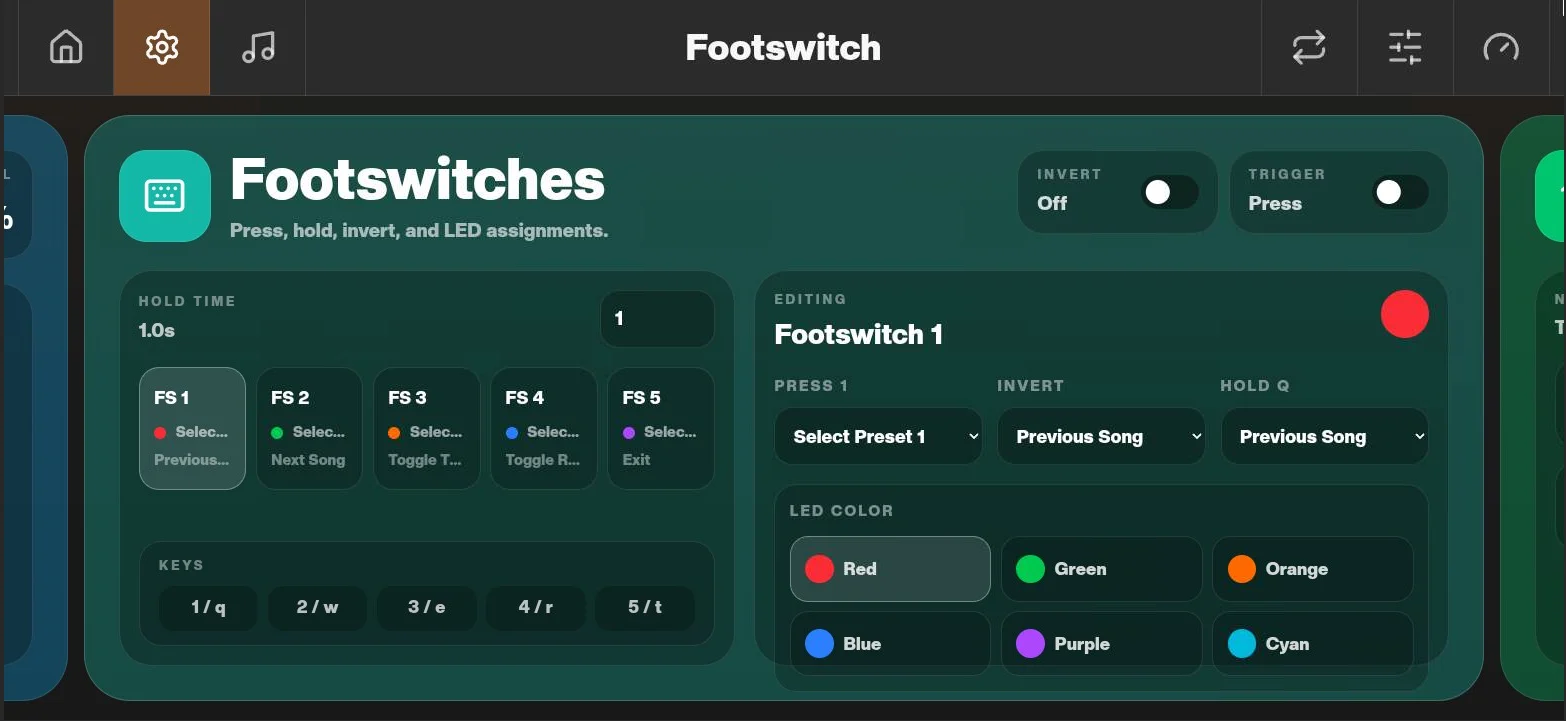Click the "Press, hold, invert, and LED assignments." subtitle
The height and width of the screenshot is (721, 1566).
[419, 231]
